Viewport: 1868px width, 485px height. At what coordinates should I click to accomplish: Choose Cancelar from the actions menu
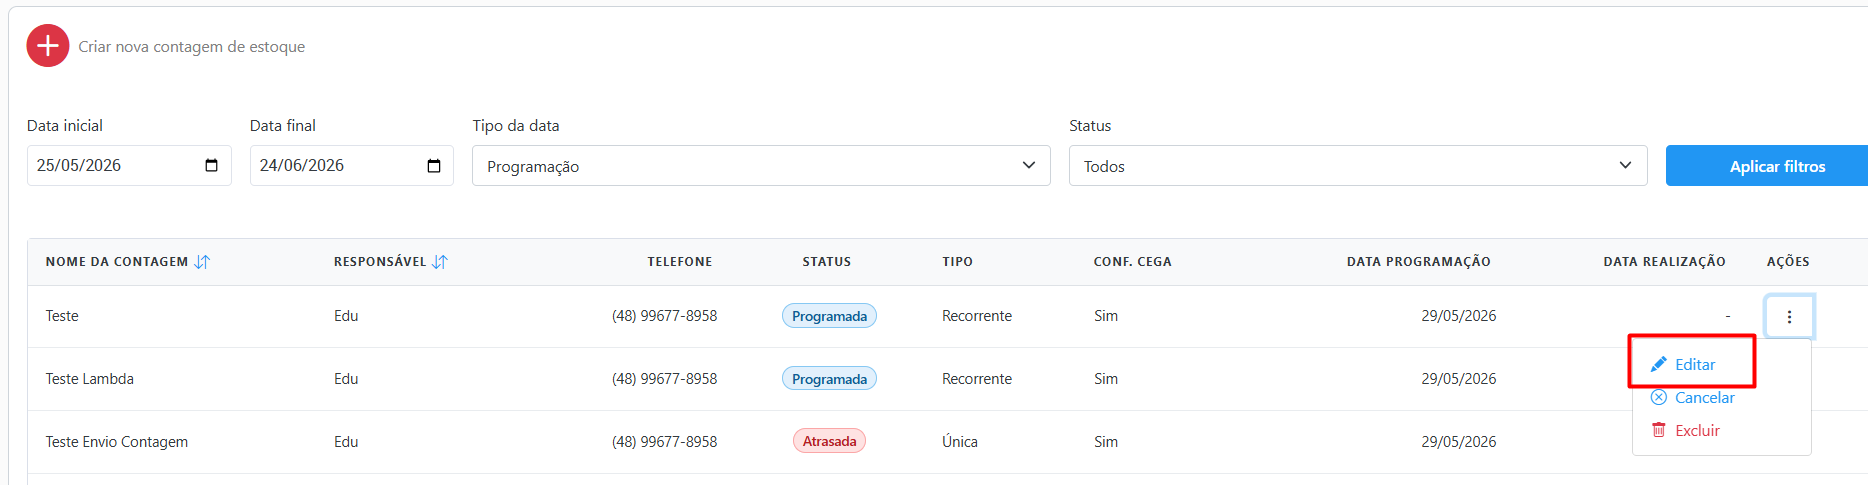coord(1704,398)
